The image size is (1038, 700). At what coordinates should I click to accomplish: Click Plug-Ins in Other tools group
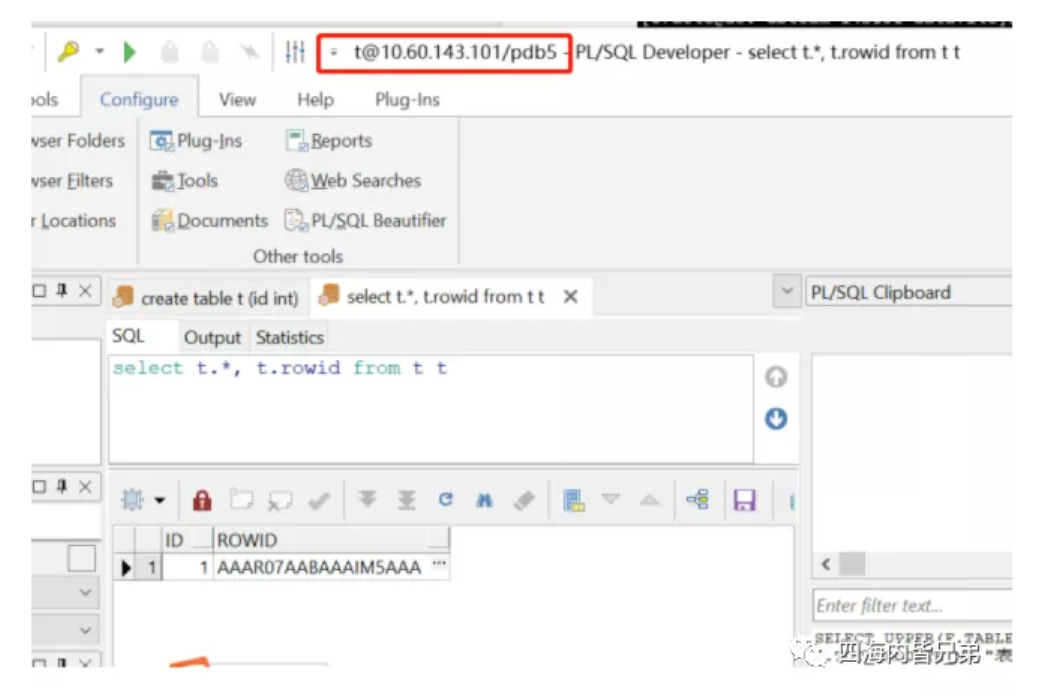[196, 140]
